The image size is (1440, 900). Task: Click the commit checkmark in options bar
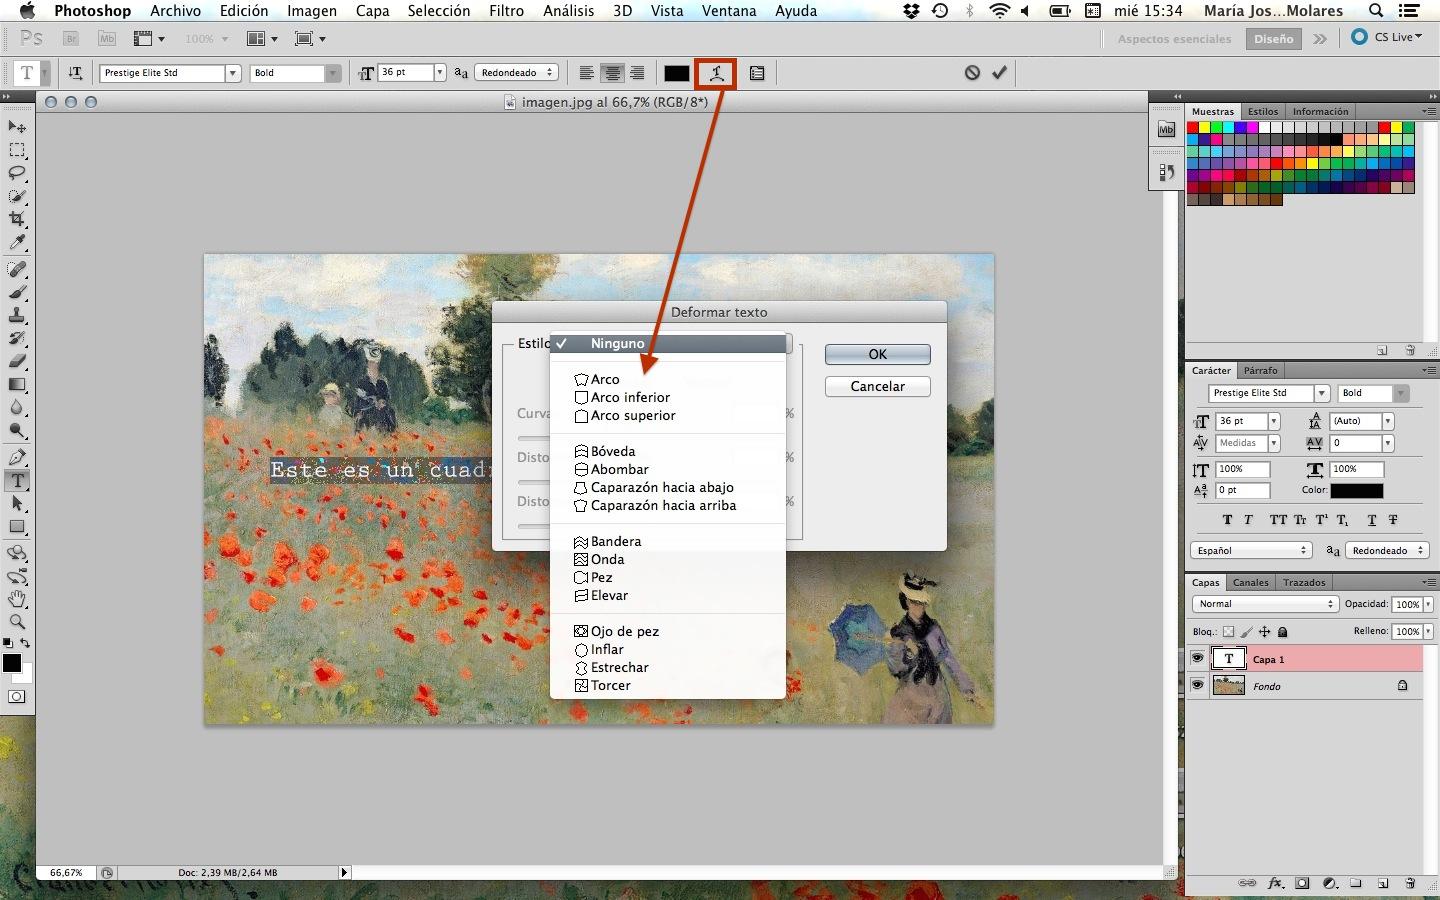point(999,73)
